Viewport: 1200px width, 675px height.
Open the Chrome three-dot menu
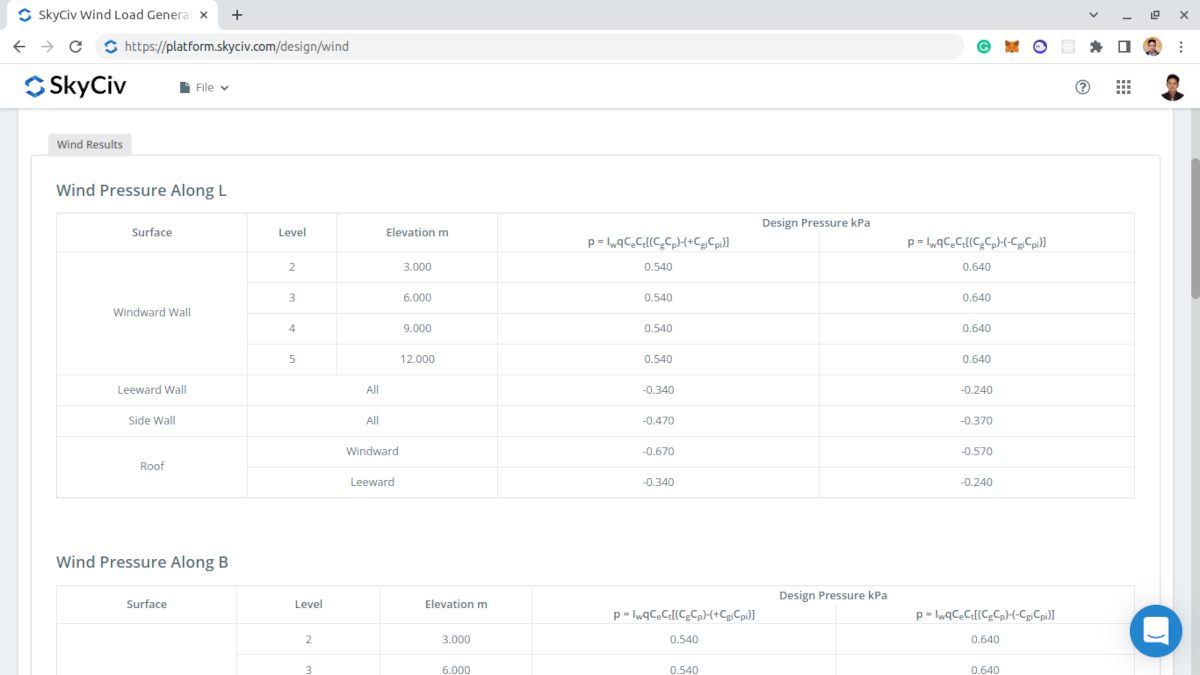pos(1181,46)
